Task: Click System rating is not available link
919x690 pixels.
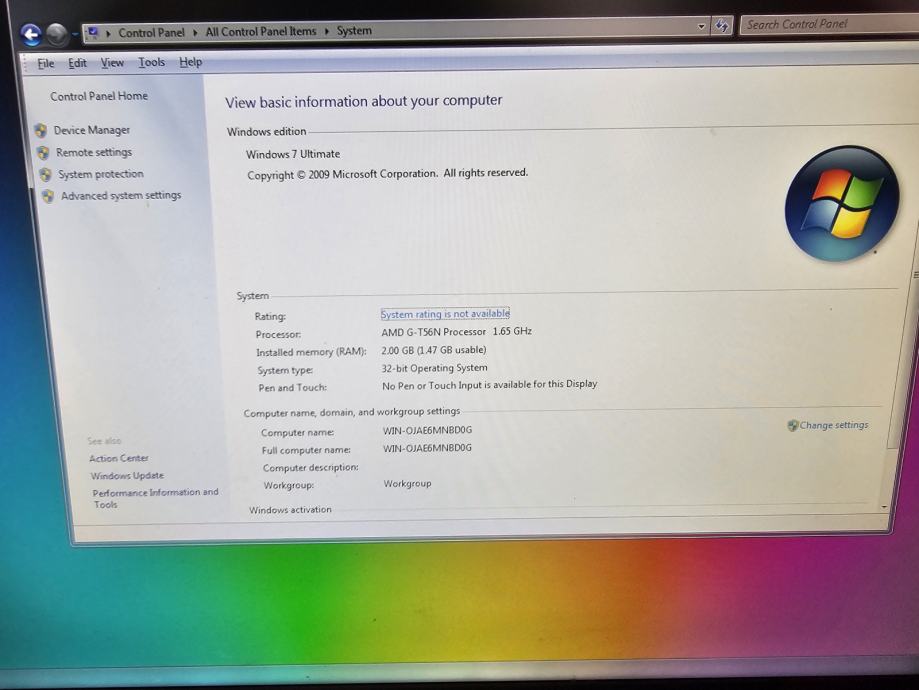Action: [x=445, y=314]
